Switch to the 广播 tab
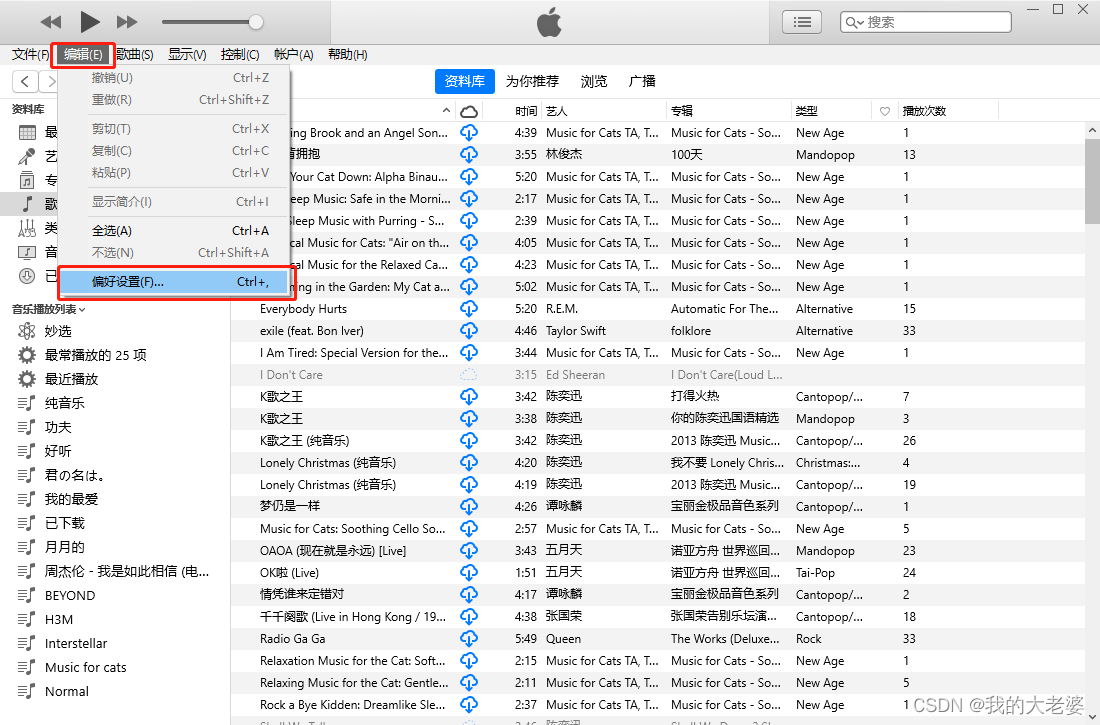1100x725 pixels. [642, 81]
